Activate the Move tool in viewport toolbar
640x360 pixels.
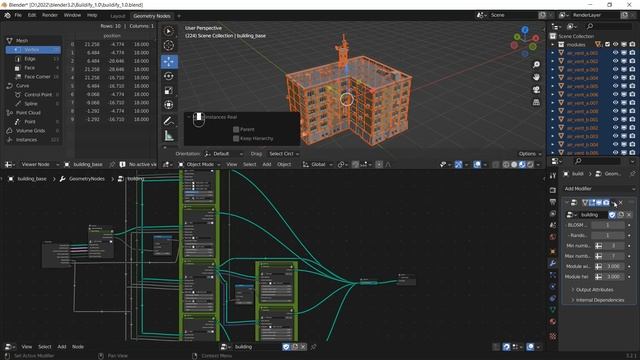coord(169,61)
